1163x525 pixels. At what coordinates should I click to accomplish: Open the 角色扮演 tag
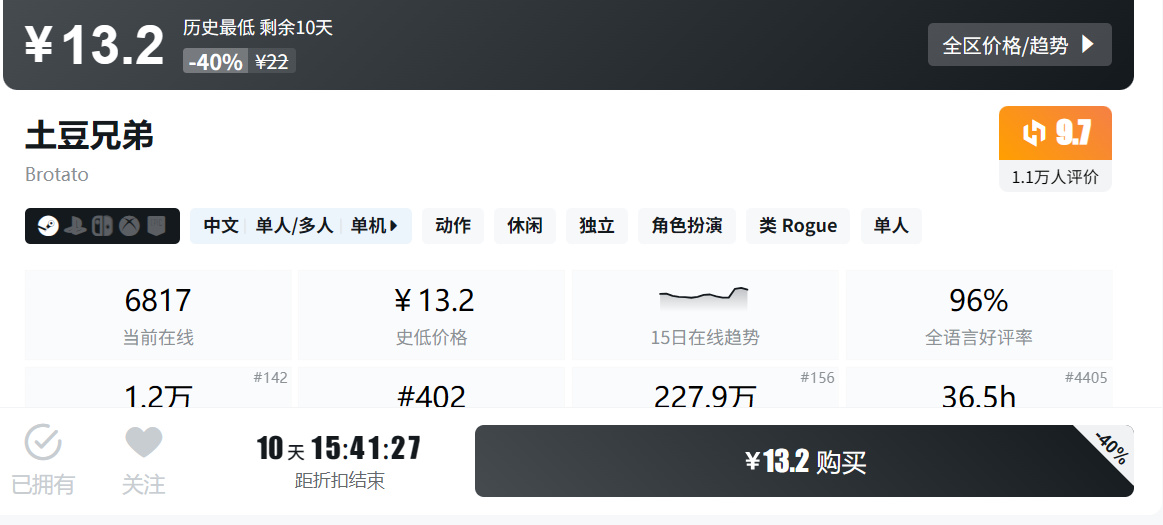[687, 226]
